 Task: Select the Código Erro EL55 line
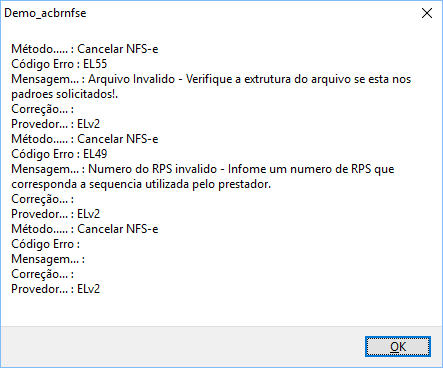pyautogui.click(x=59, y=64)
